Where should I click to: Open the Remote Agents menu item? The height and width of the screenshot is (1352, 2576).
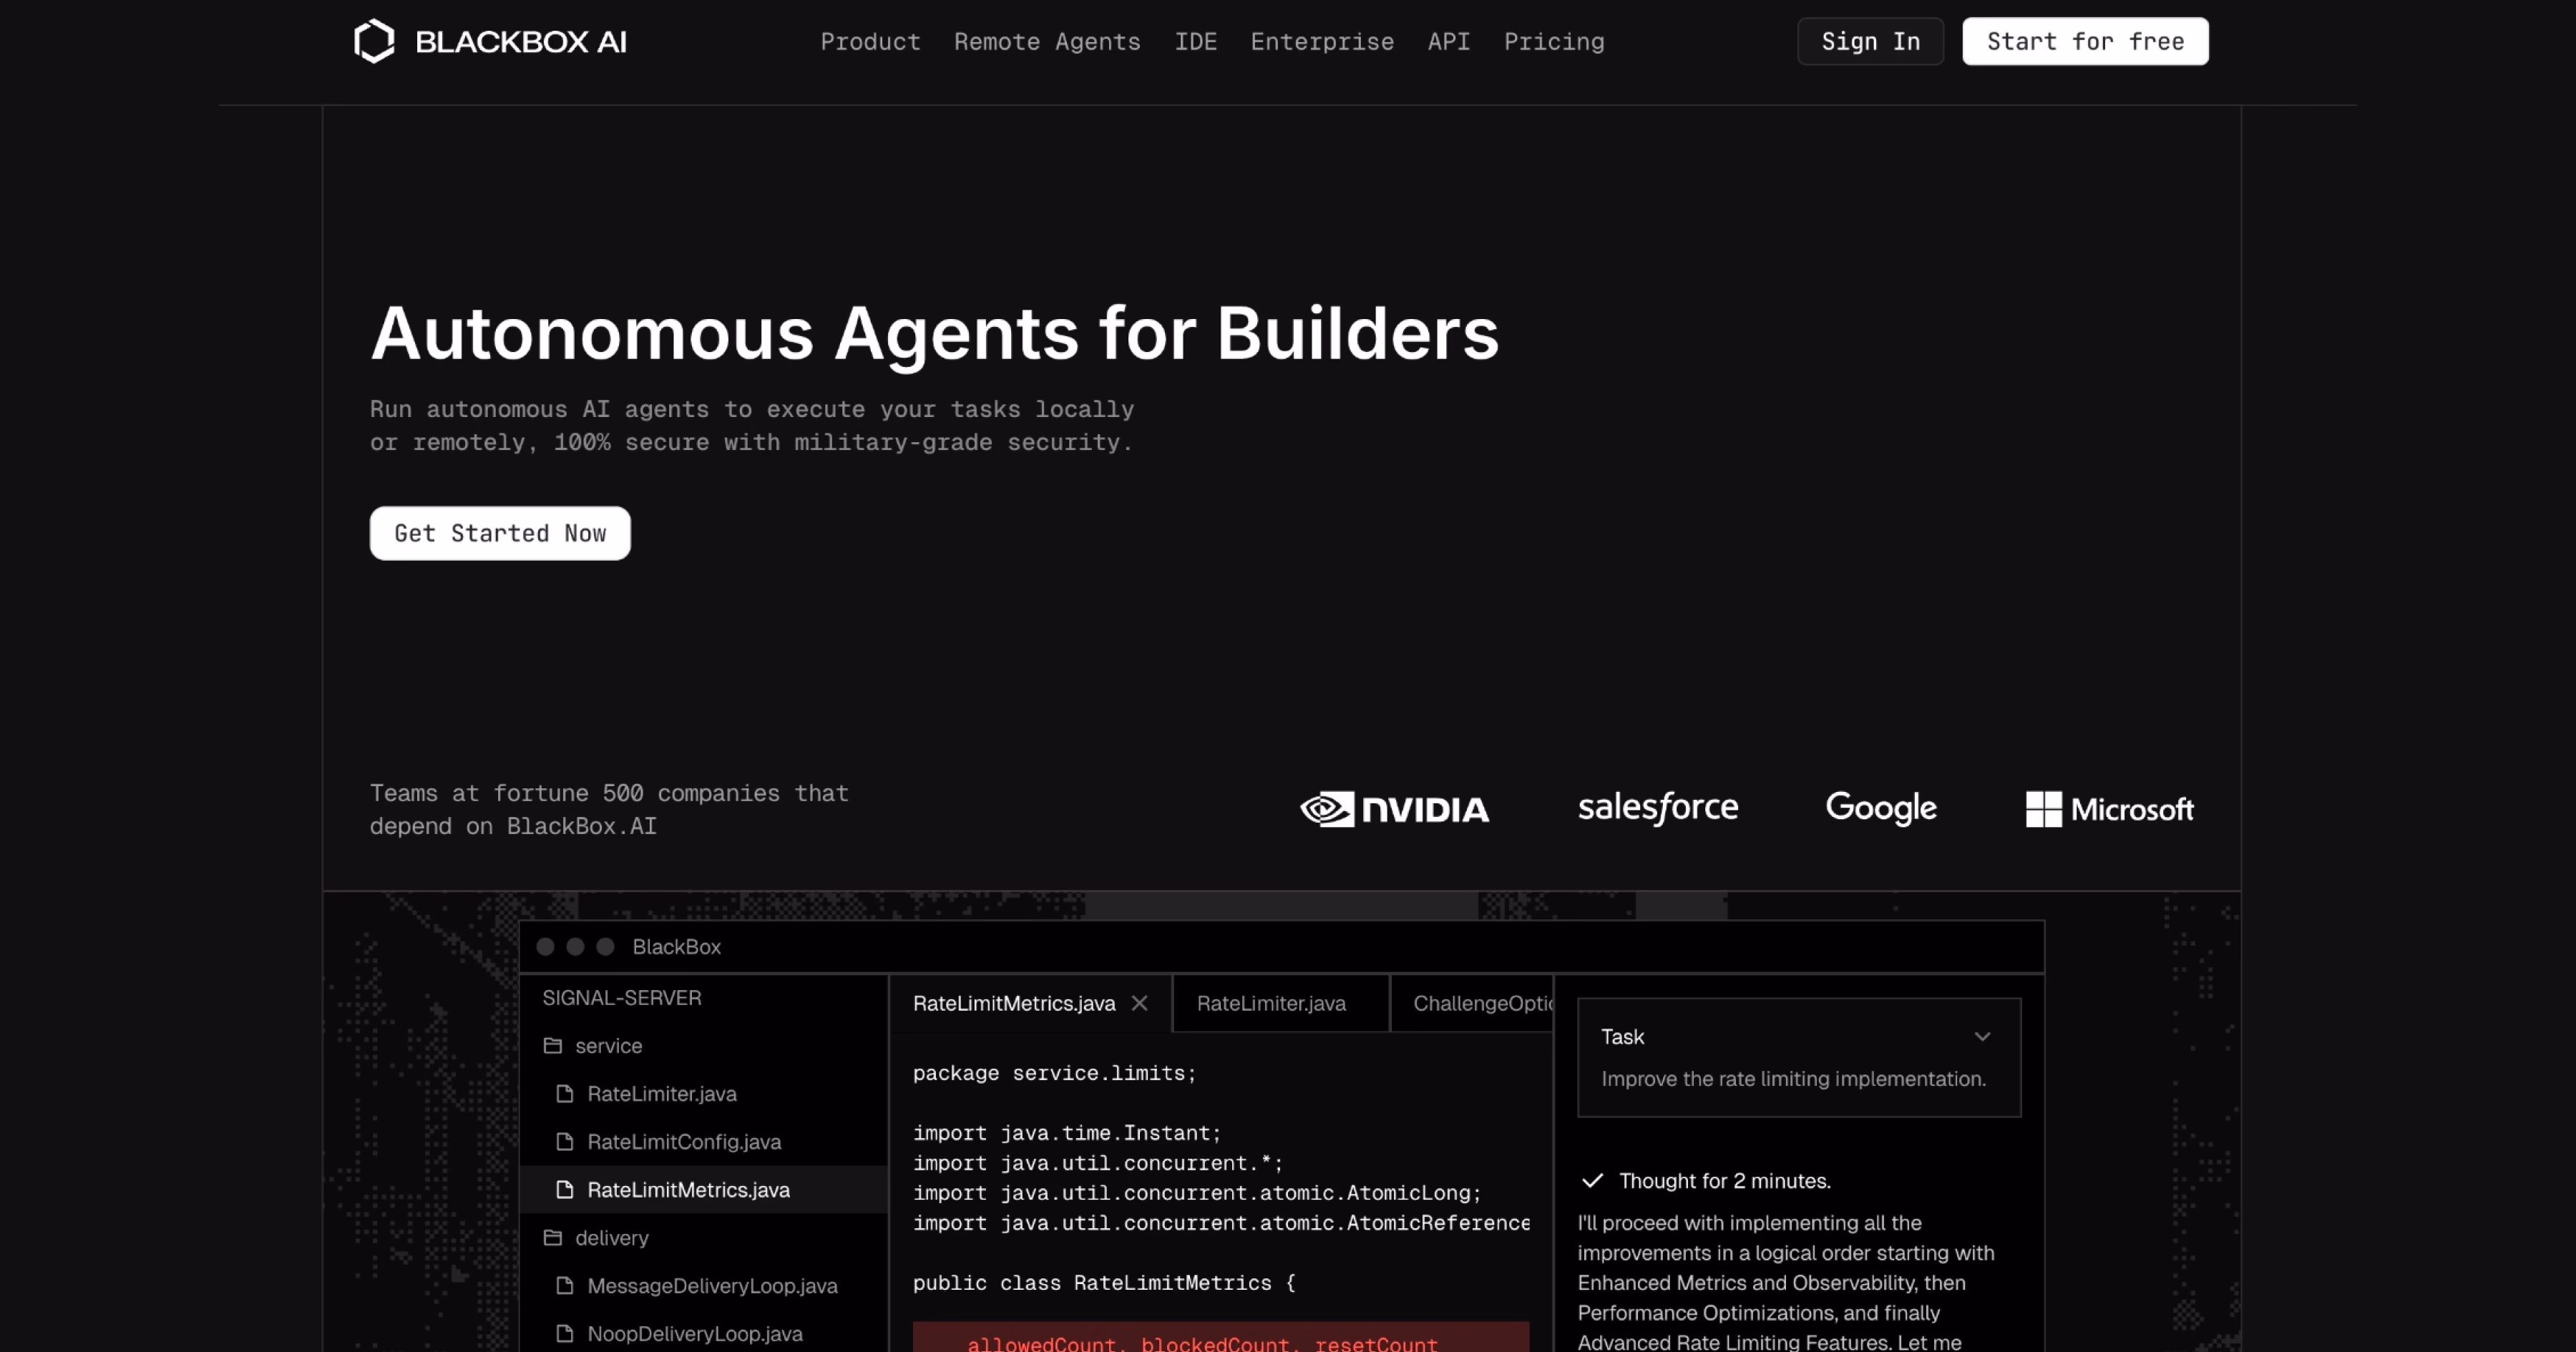pos(1046,42)
